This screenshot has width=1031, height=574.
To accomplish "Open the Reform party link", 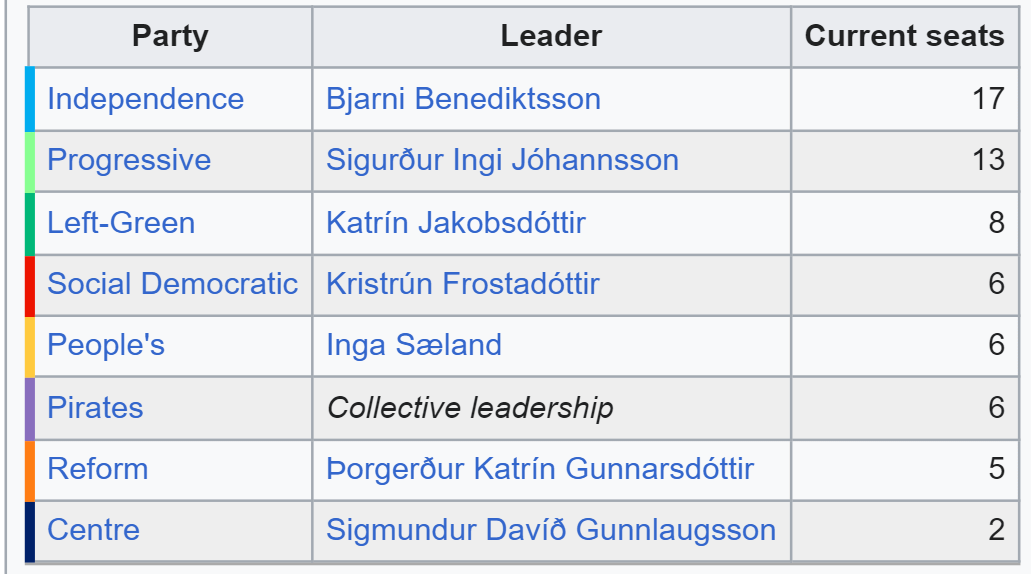I will 97,469.
